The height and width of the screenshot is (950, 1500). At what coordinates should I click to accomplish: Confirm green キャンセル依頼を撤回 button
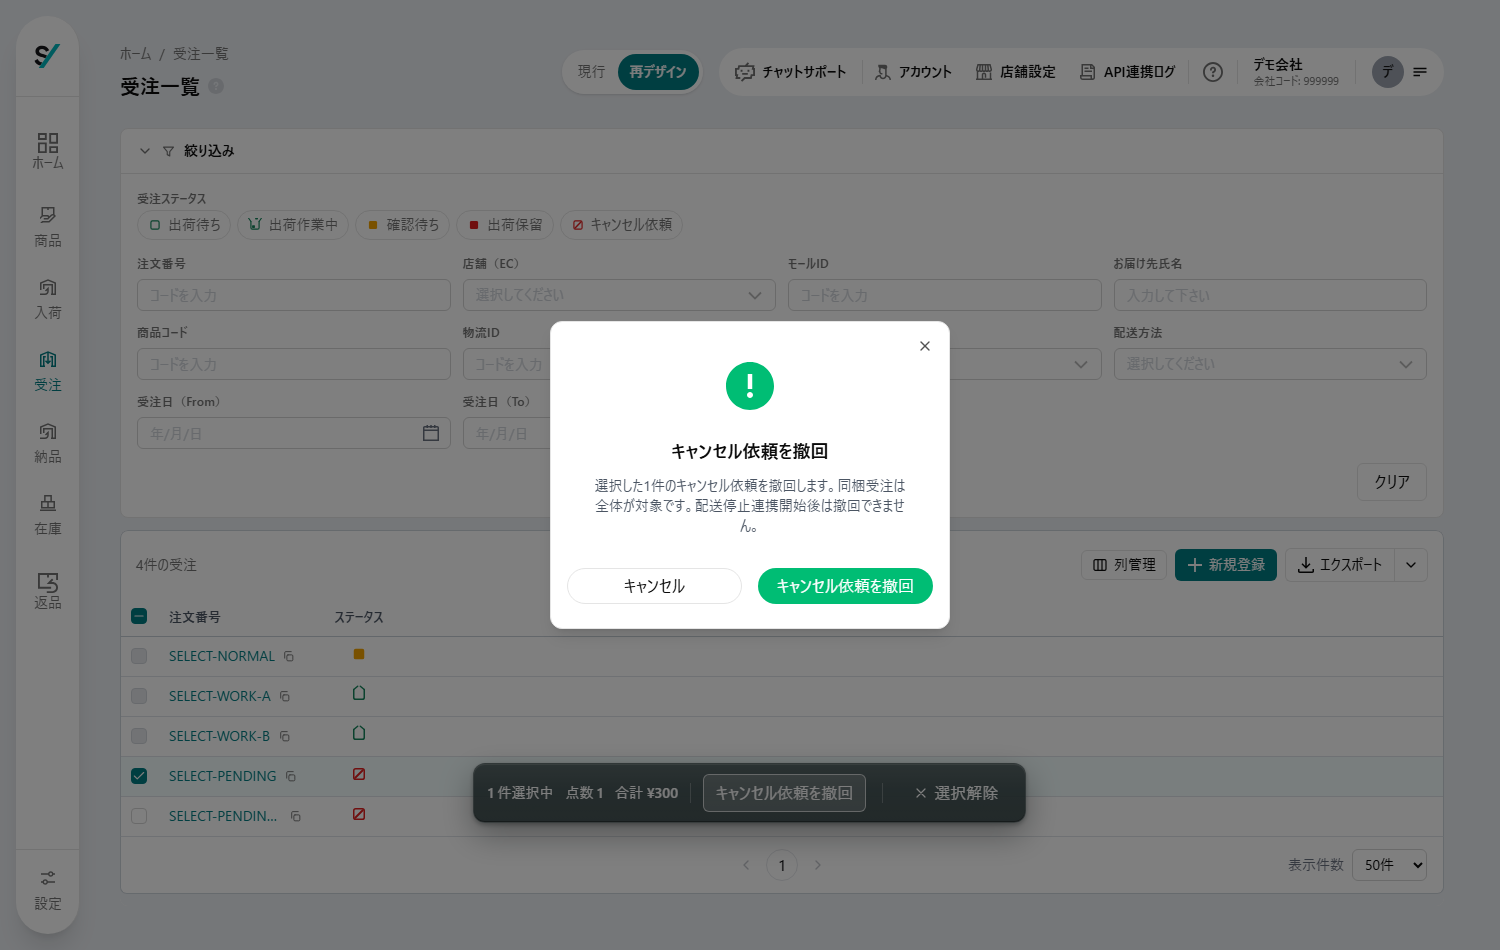(x=845, y=586)
